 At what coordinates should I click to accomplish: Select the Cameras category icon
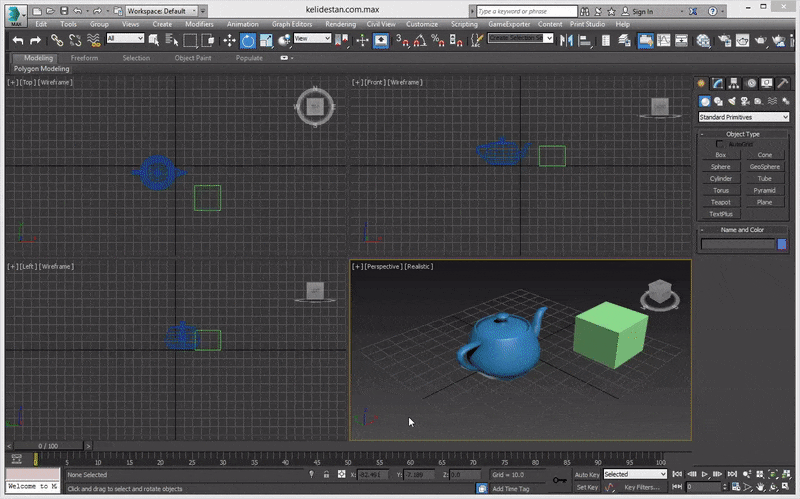[745, 102]
